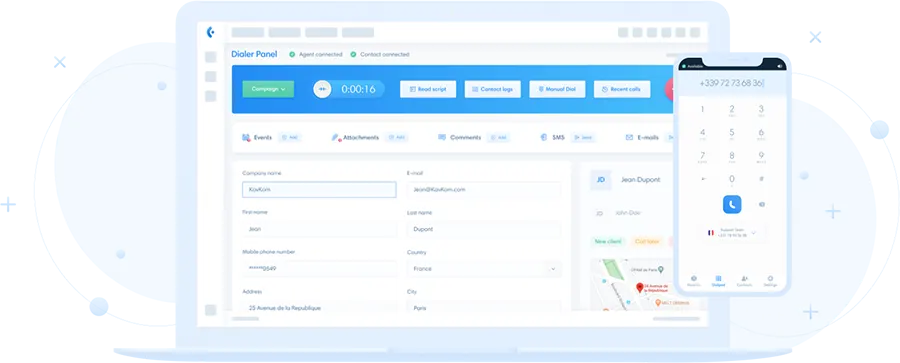Tap the # key on phone dialpad
The height and width of the screenshot is (363, 900).
[x=761, y=179]
